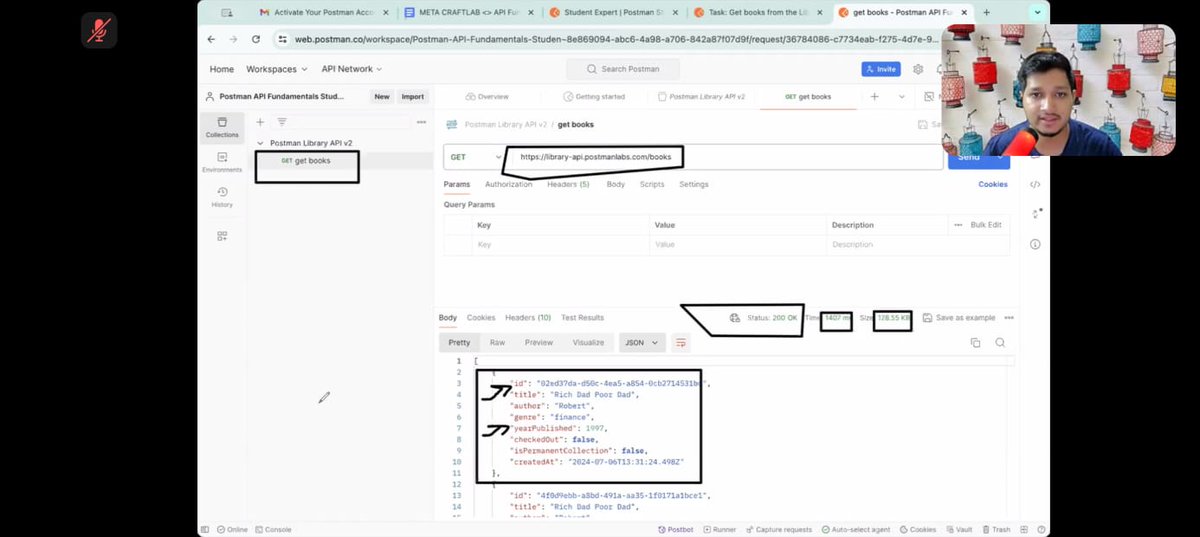Switch to the request Body tab
This screenshot has height=537, width=1200.
point(616,184)
